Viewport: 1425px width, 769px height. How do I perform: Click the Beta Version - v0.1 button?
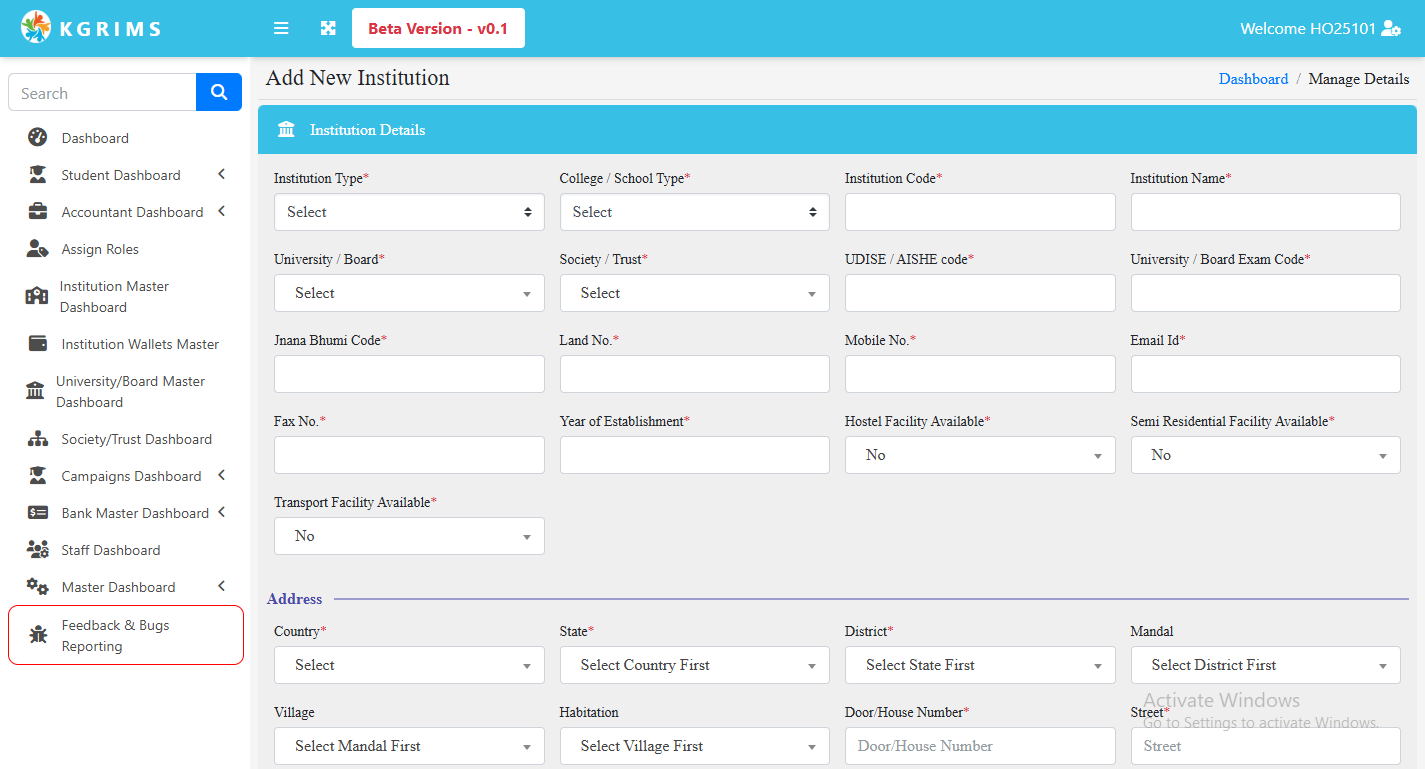coord(438,28)
